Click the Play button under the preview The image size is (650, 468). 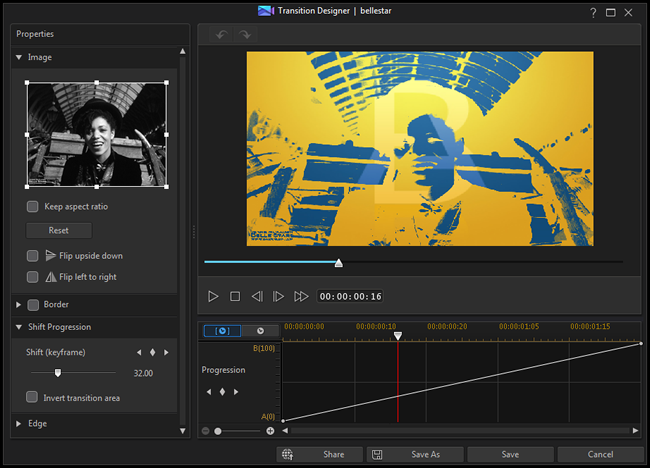click(213, 296)
